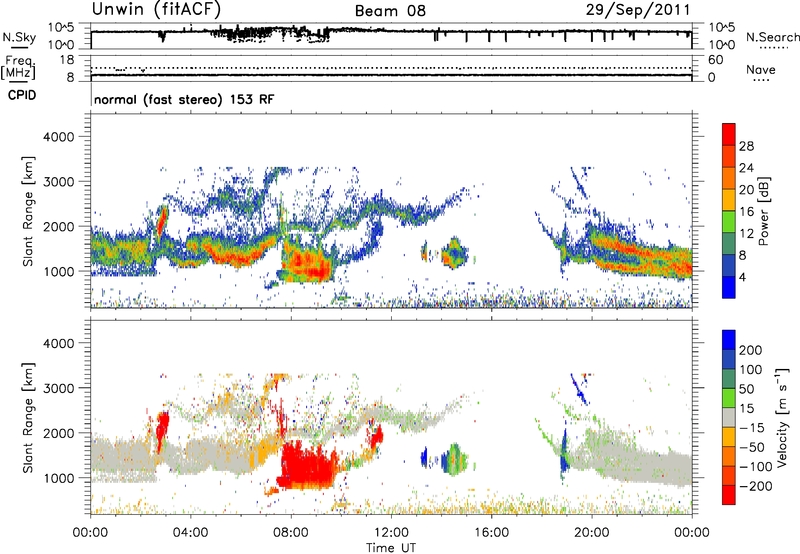Click the 'N.Sky' legend label

[19, 37]
